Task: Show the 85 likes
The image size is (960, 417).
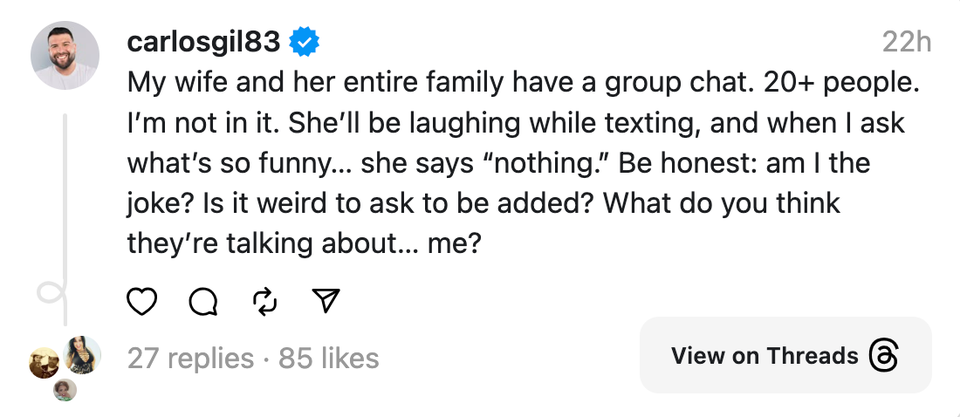Action: pos(329,357)
